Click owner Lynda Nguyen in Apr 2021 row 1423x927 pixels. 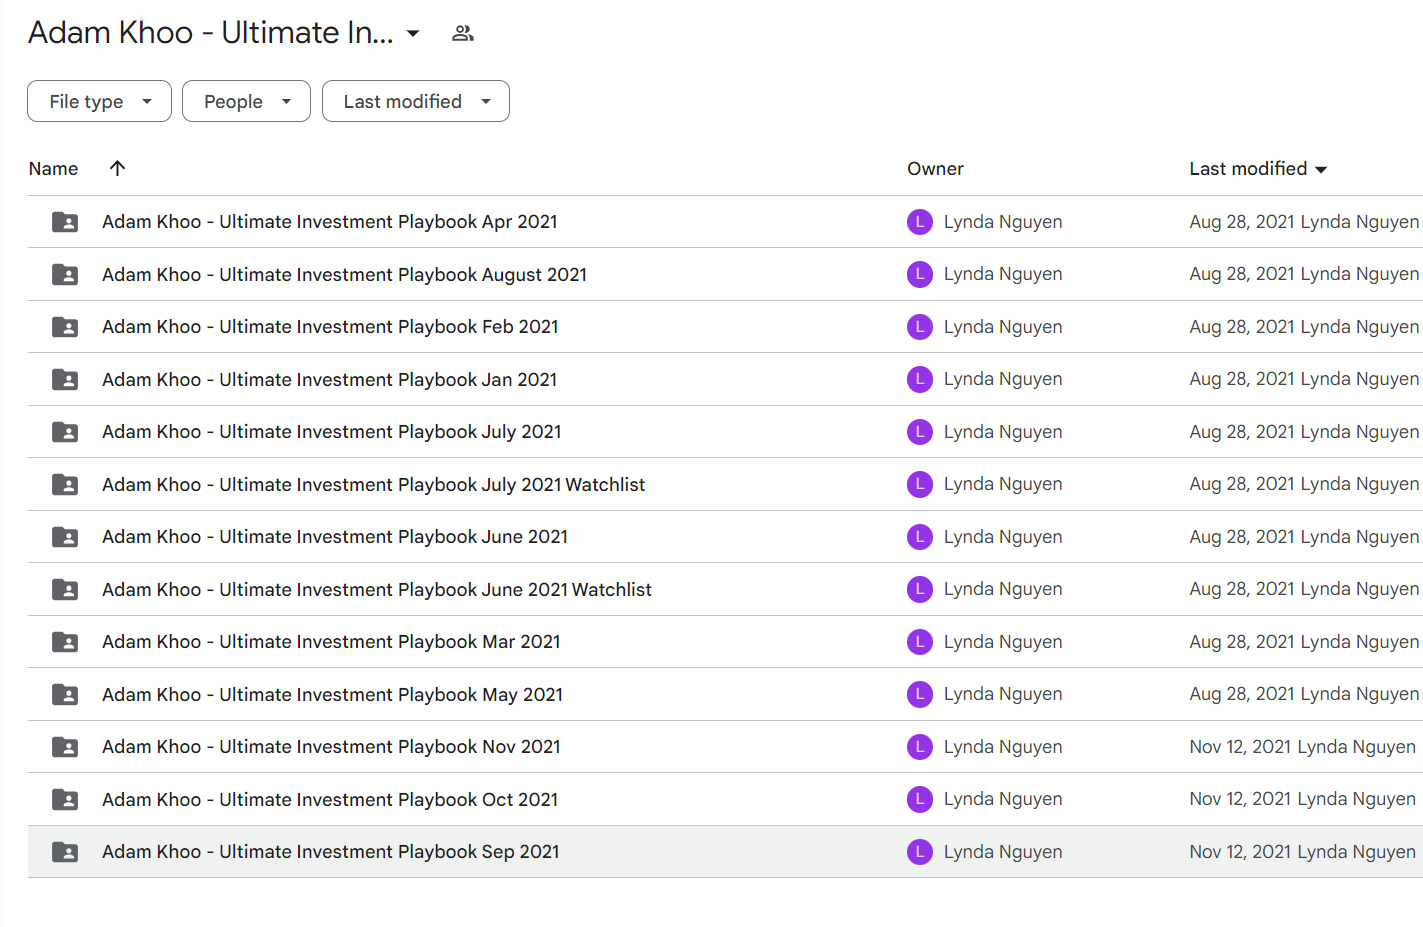(1003, 222)
